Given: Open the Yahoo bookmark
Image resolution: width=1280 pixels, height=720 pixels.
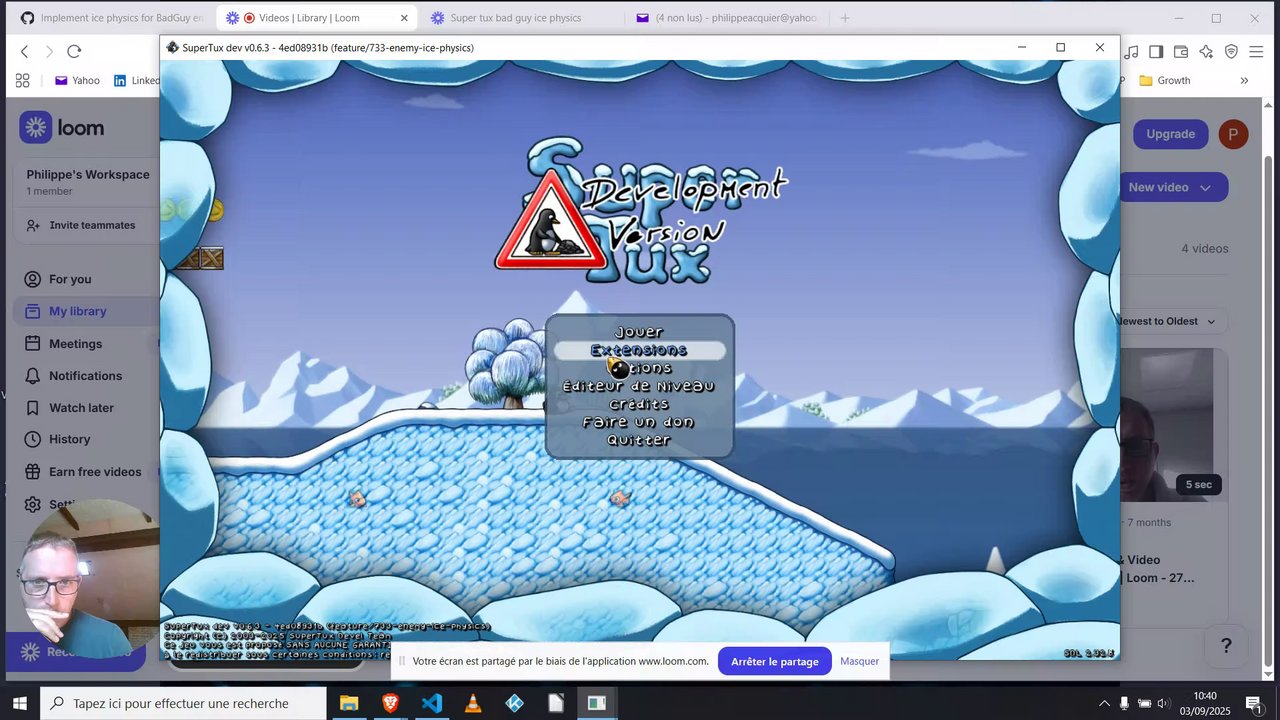Looking at the screenshot, I should (78, 80).
